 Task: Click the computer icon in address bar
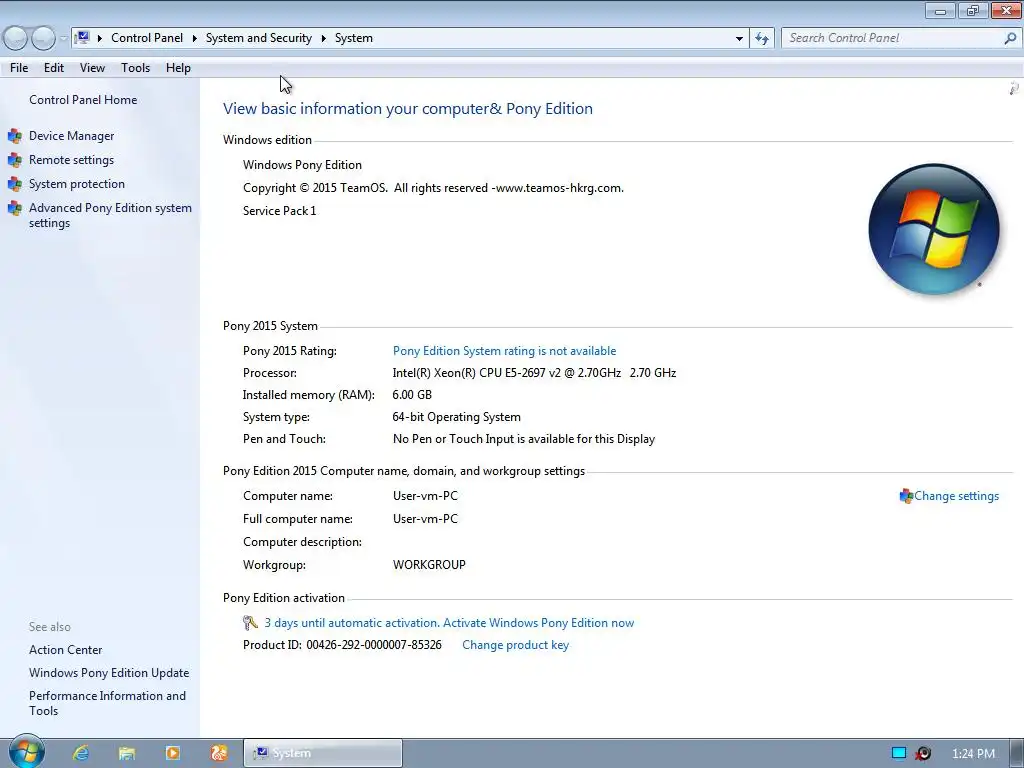82,38
